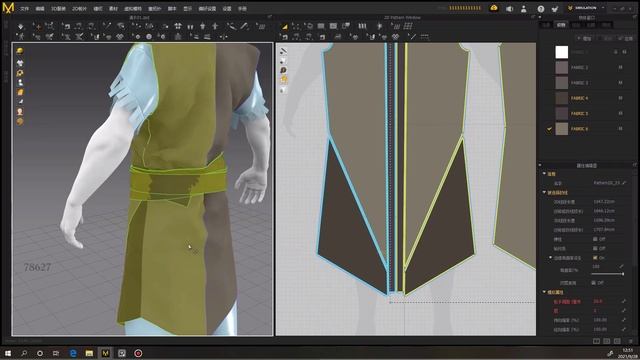Screen dimensions: 640x360
Task: Click the 增加 add button in fabric list
Action: (x=585, y=38)
